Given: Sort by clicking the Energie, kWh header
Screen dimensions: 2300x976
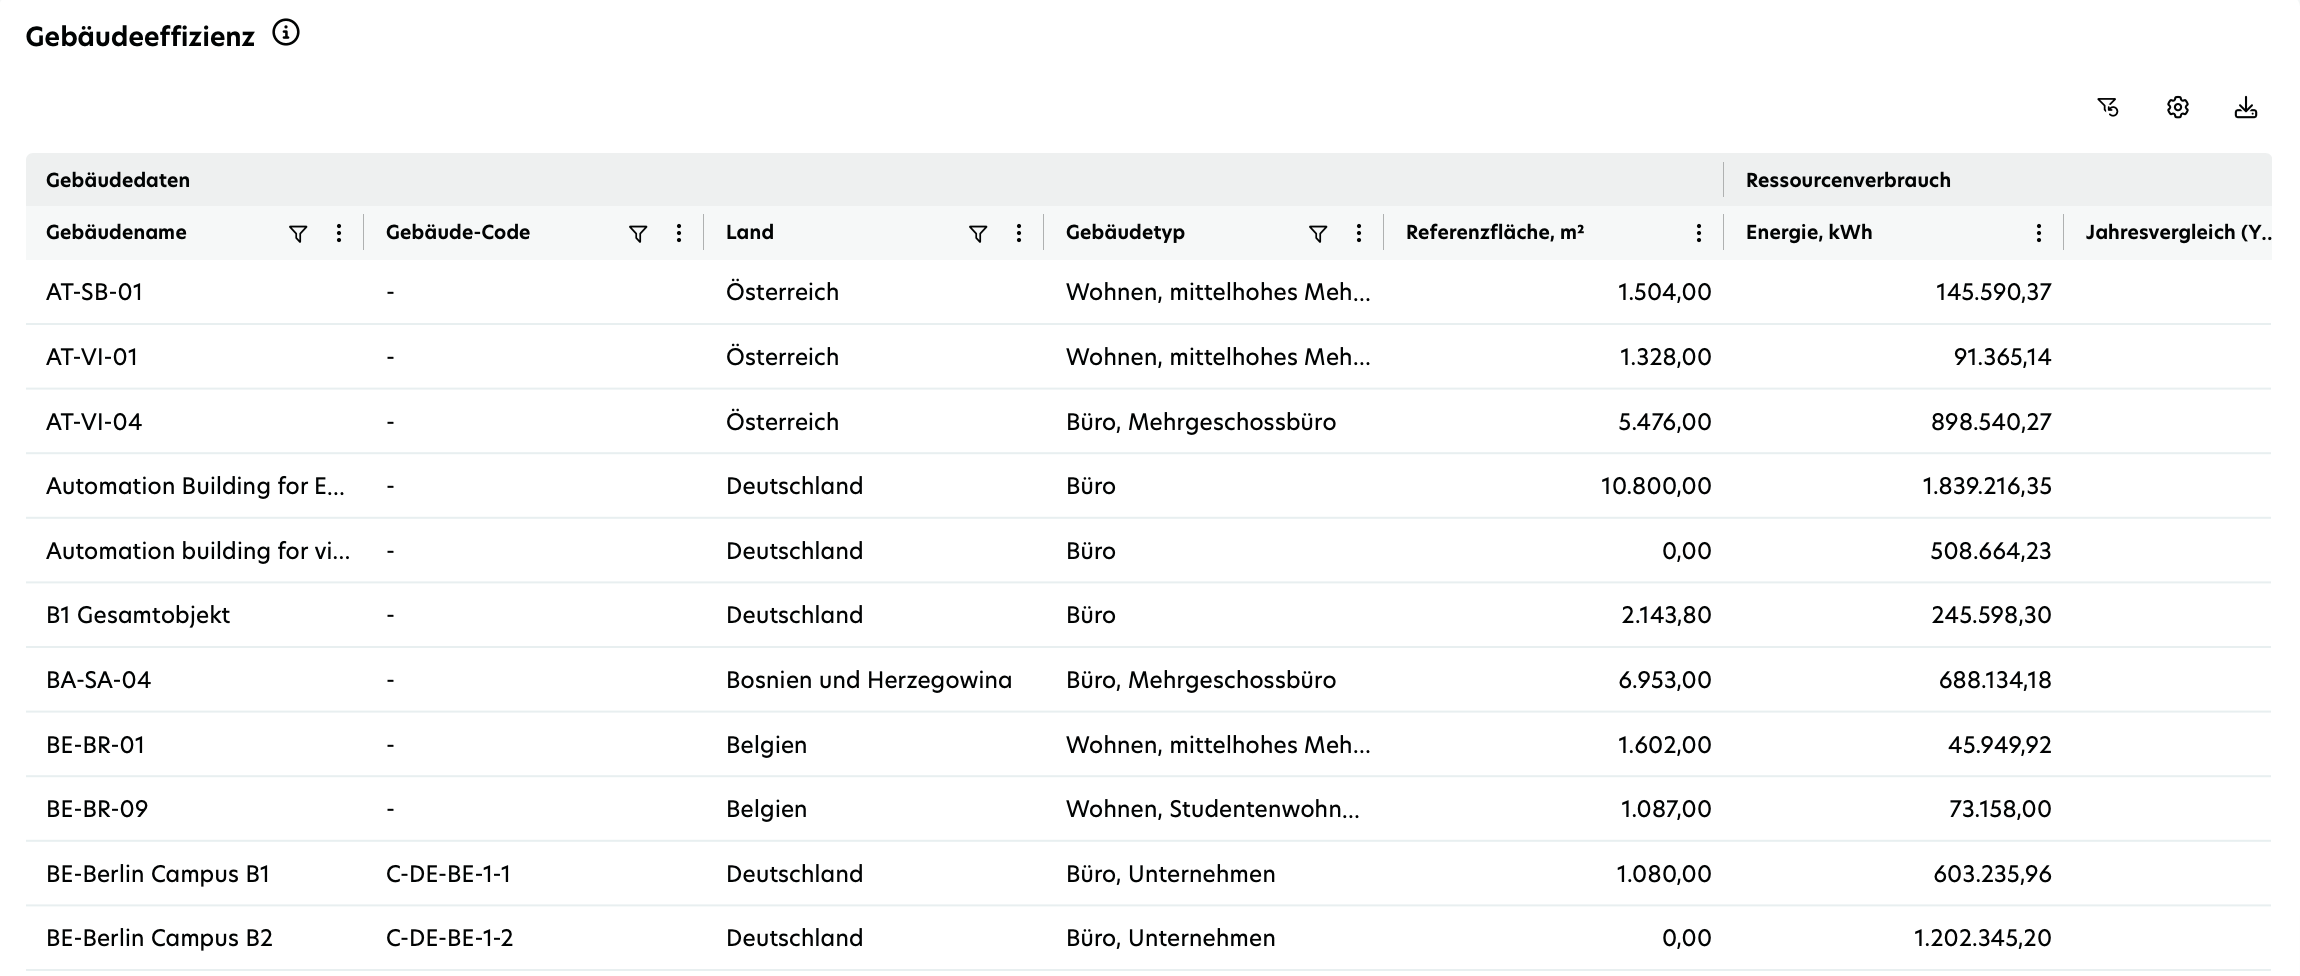Looking at the screenshot, I should coord(1809,232).
